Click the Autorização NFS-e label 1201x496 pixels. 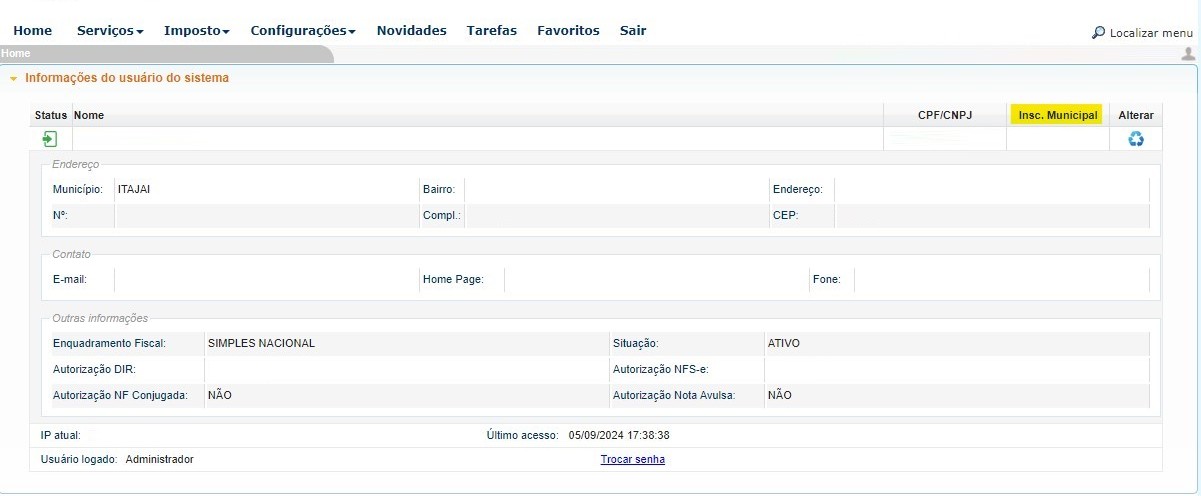(x=661, y=369)
